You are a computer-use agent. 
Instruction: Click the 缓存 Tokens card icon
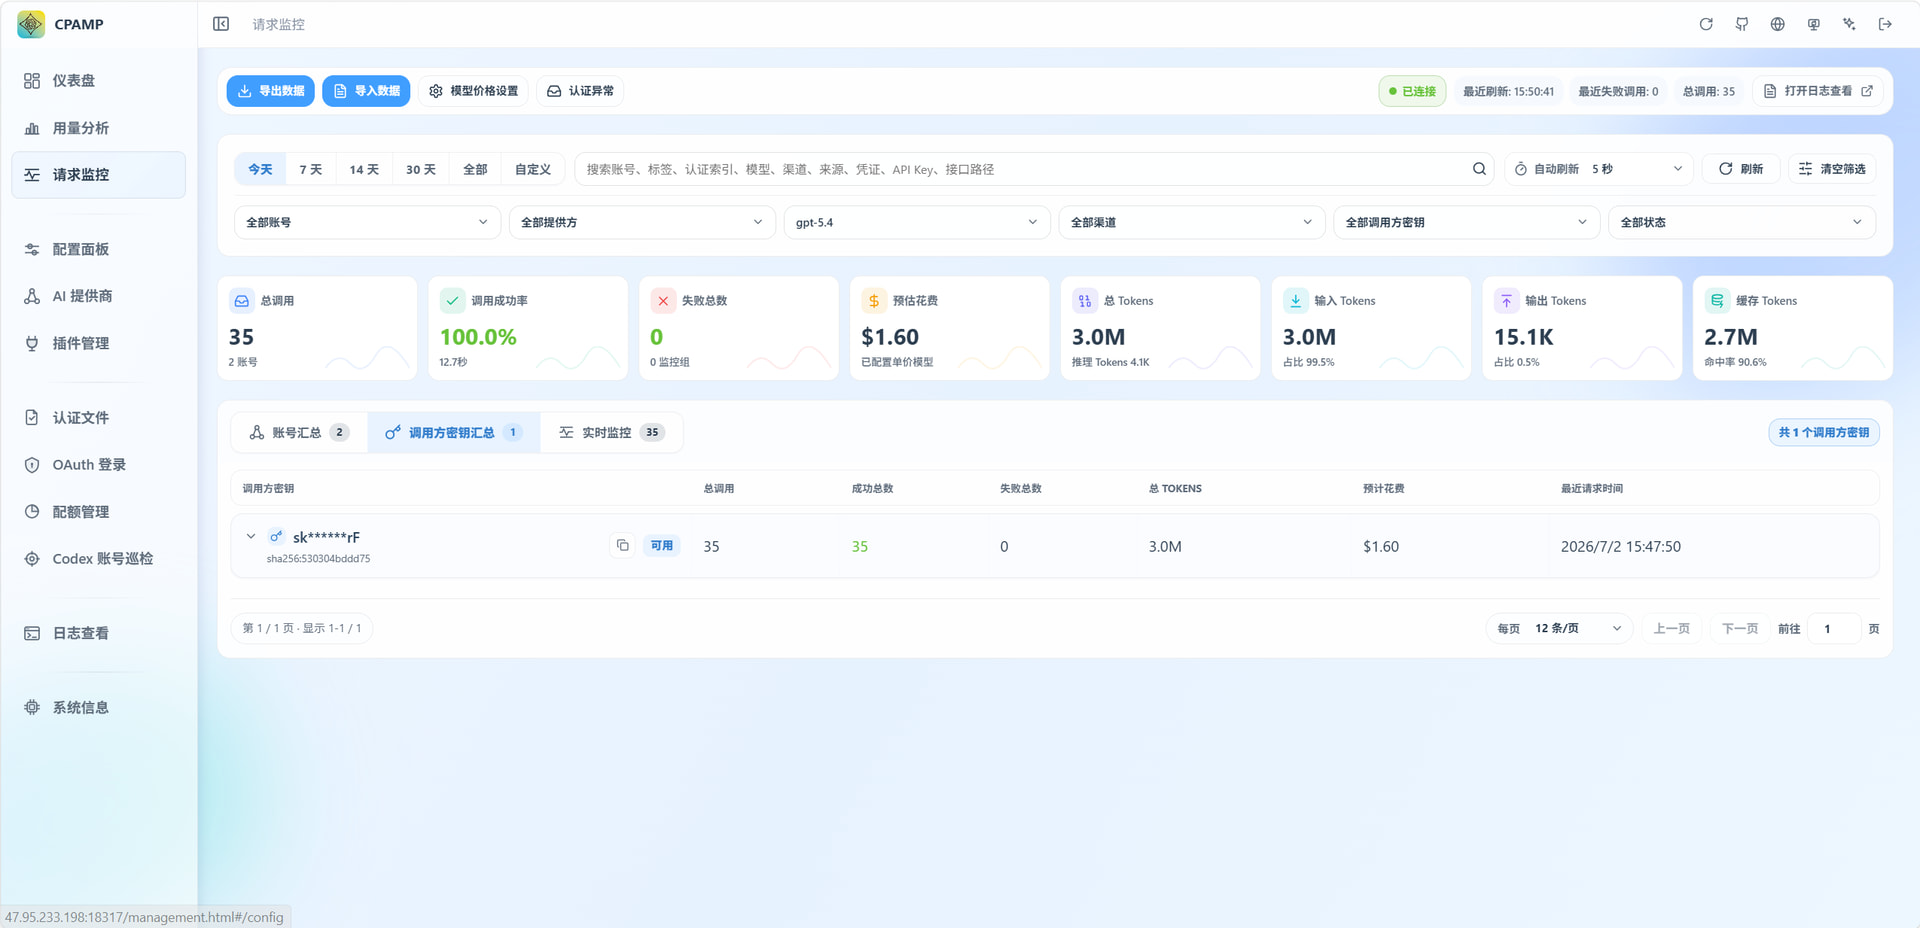tap(1717, 300)
